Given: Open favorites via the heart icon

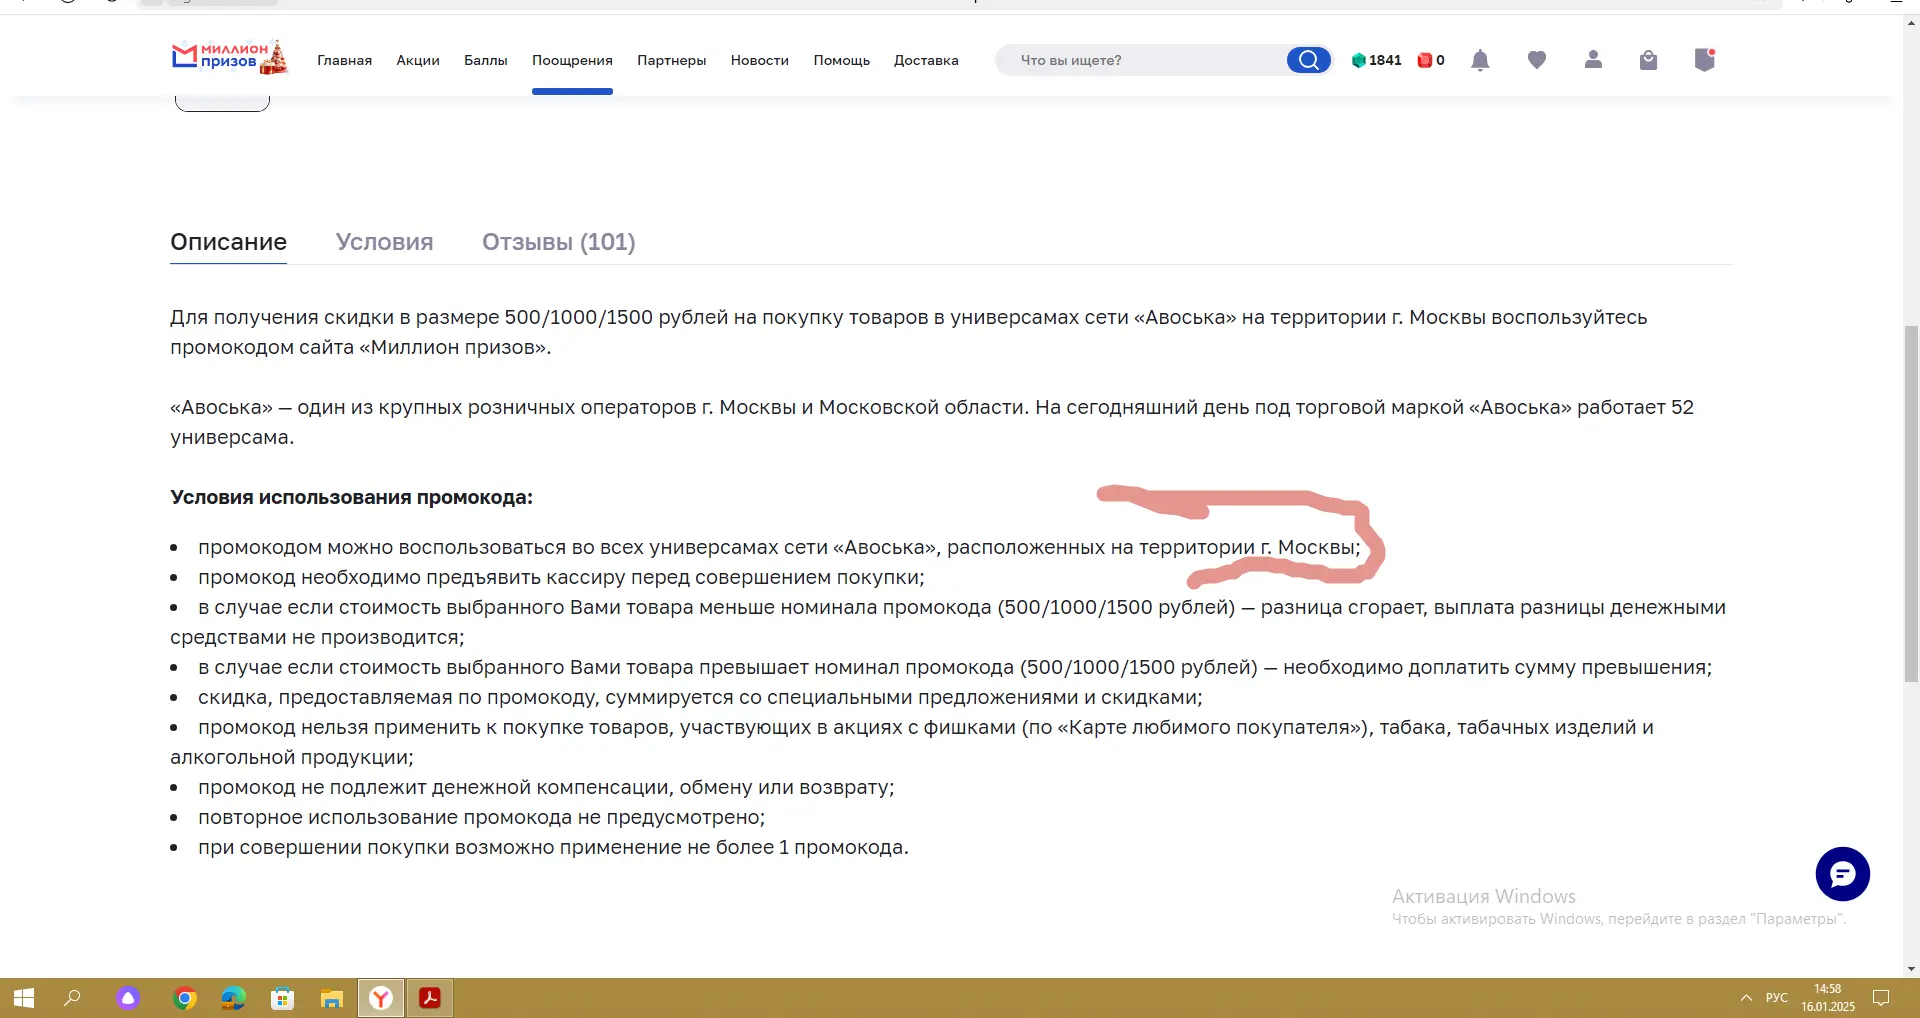Looking at the screenshot, I should [x=1537, y=60].
